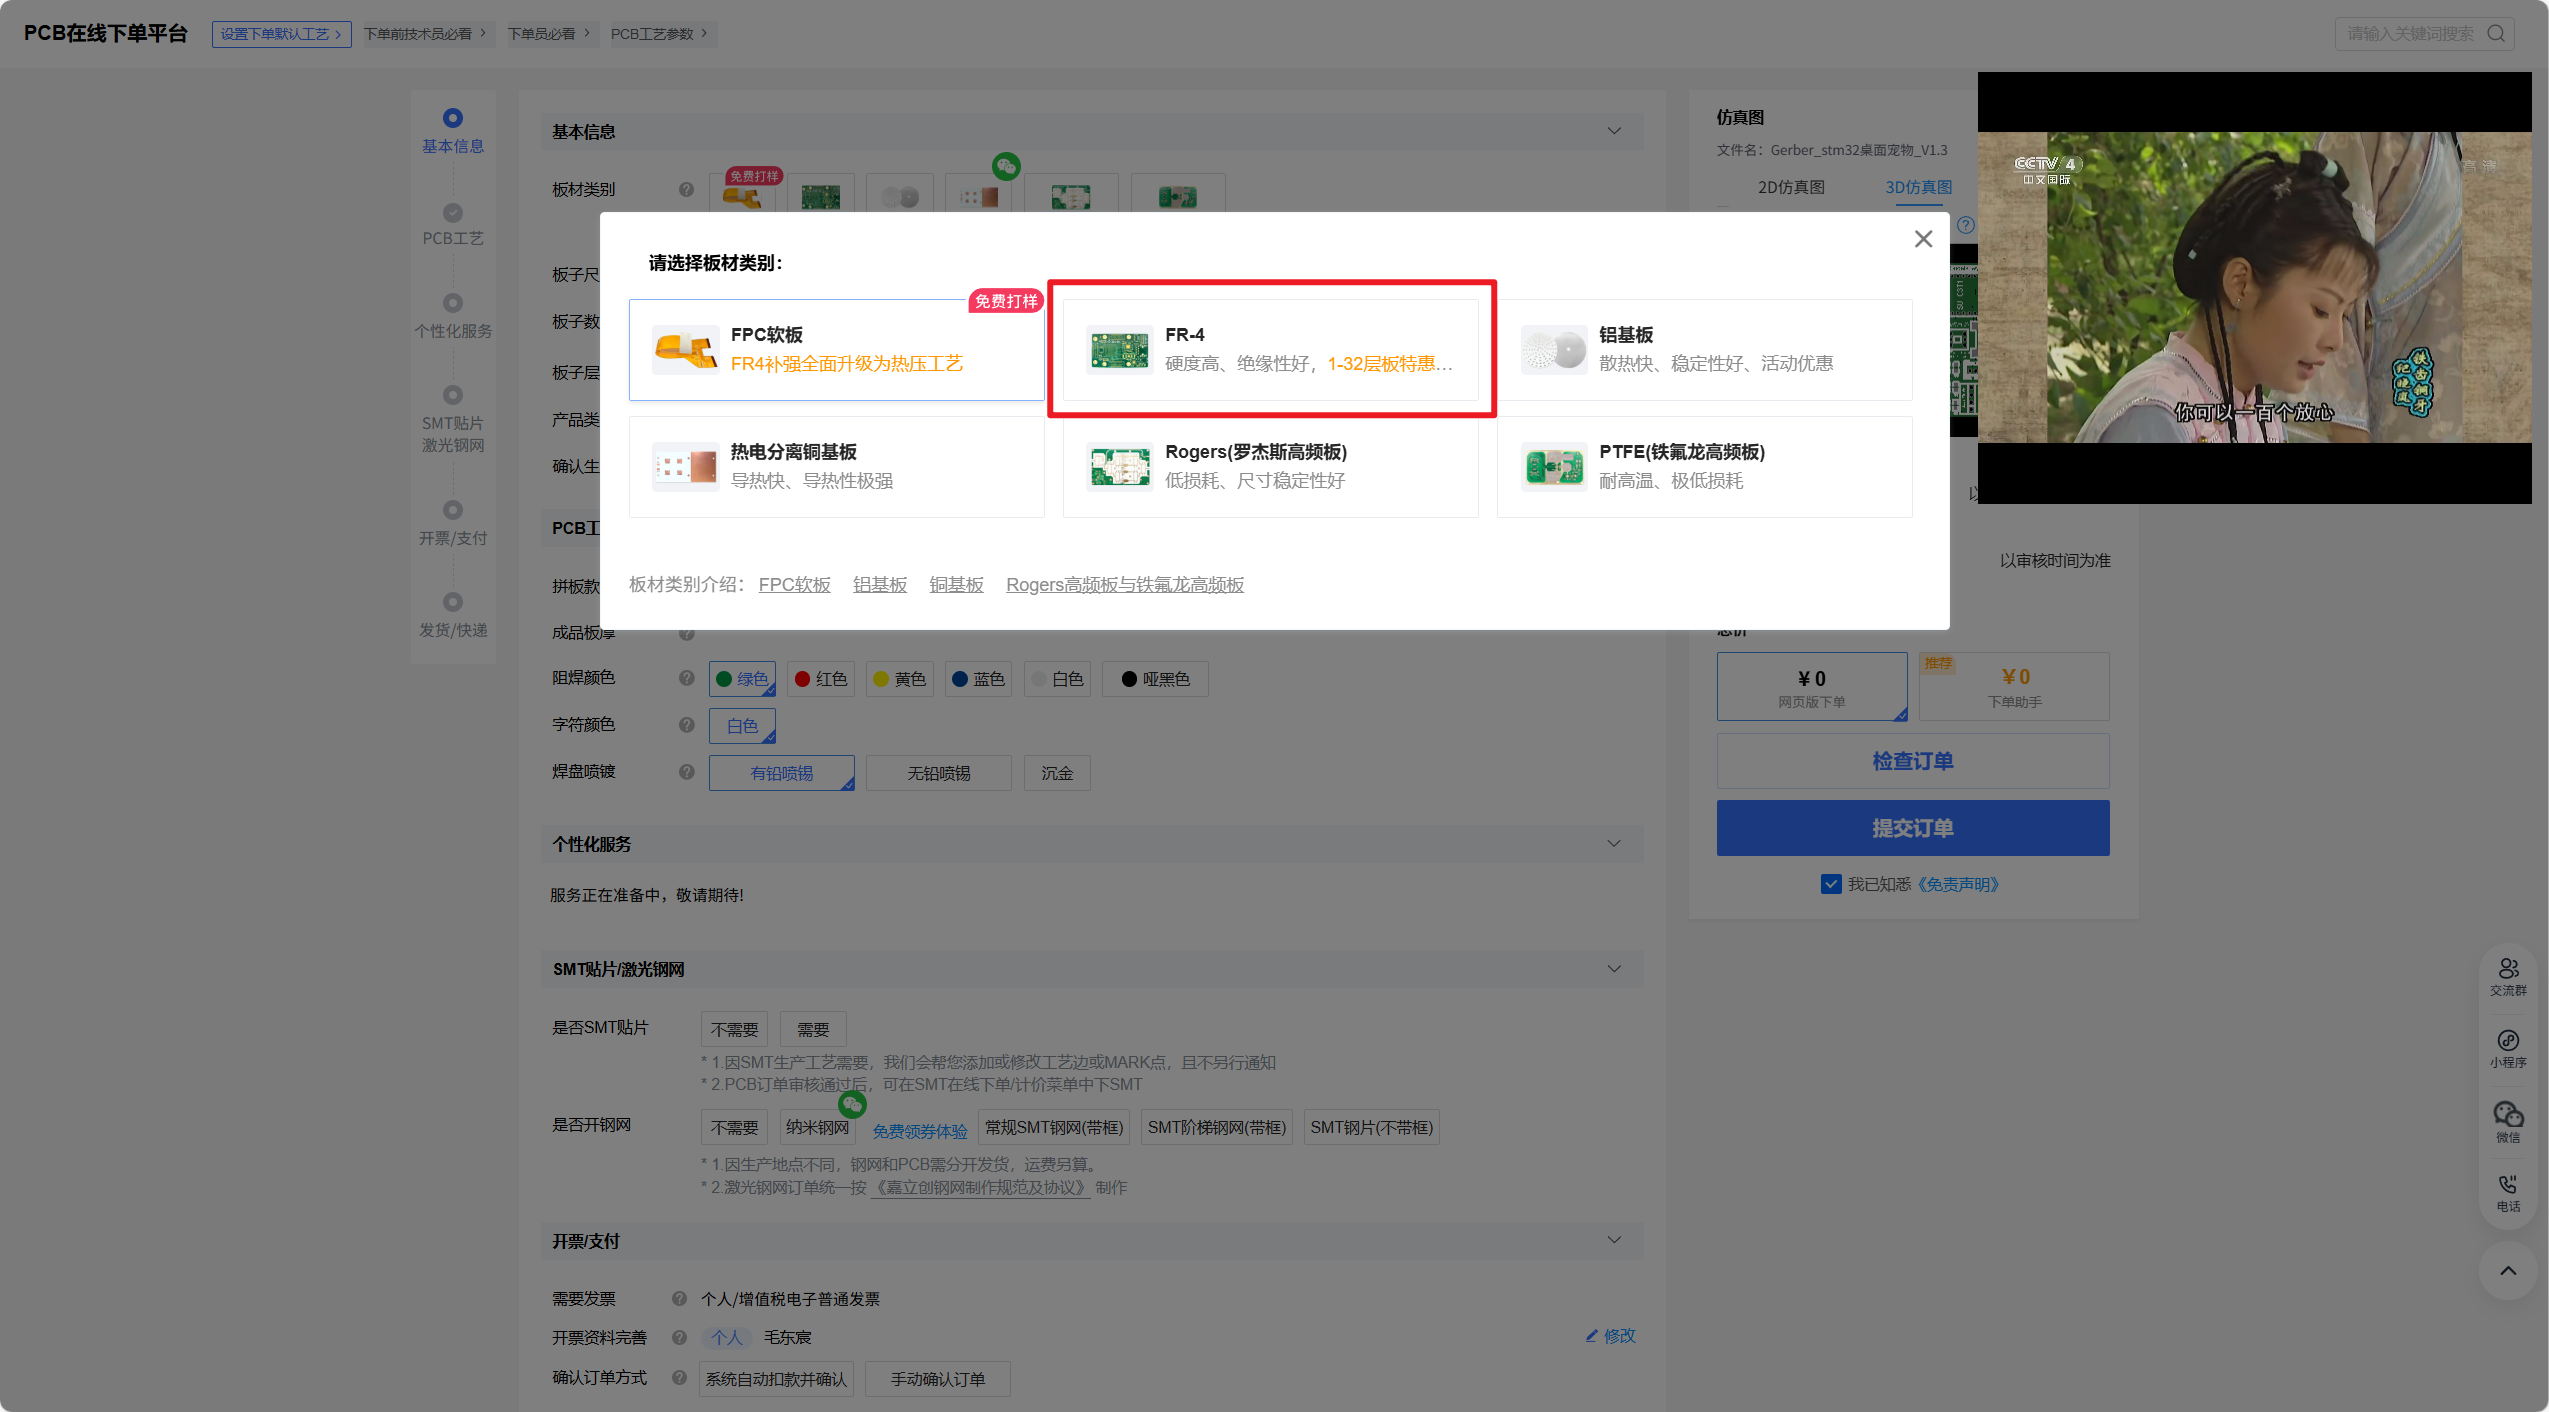Focus the keyword search input field
Screen dimensions: 2549x1412
click(x=2410, y=34)
